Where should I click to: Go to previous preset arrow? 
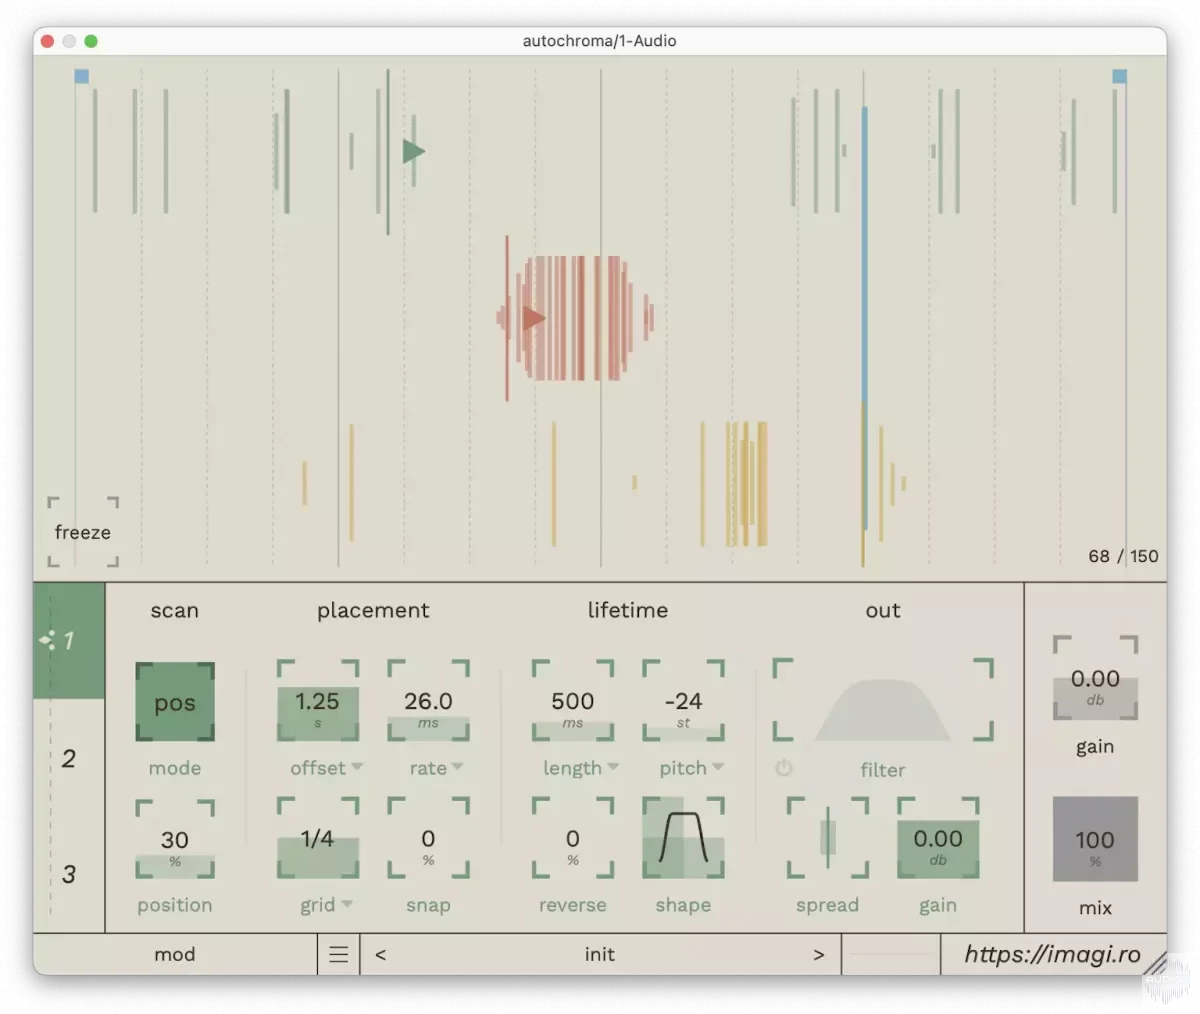pyautogui.click(x=380, y=955)
